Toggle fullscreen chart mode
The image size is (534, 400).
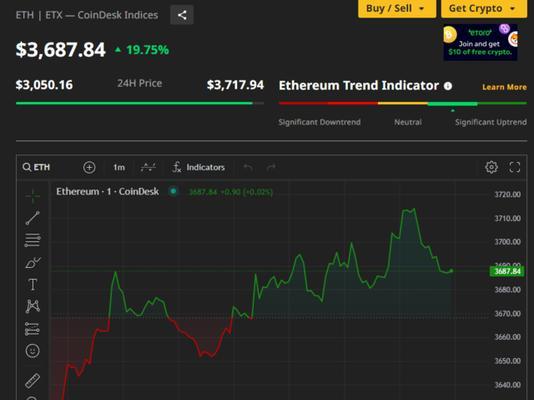pyautogui.click(x=515, y=167)
